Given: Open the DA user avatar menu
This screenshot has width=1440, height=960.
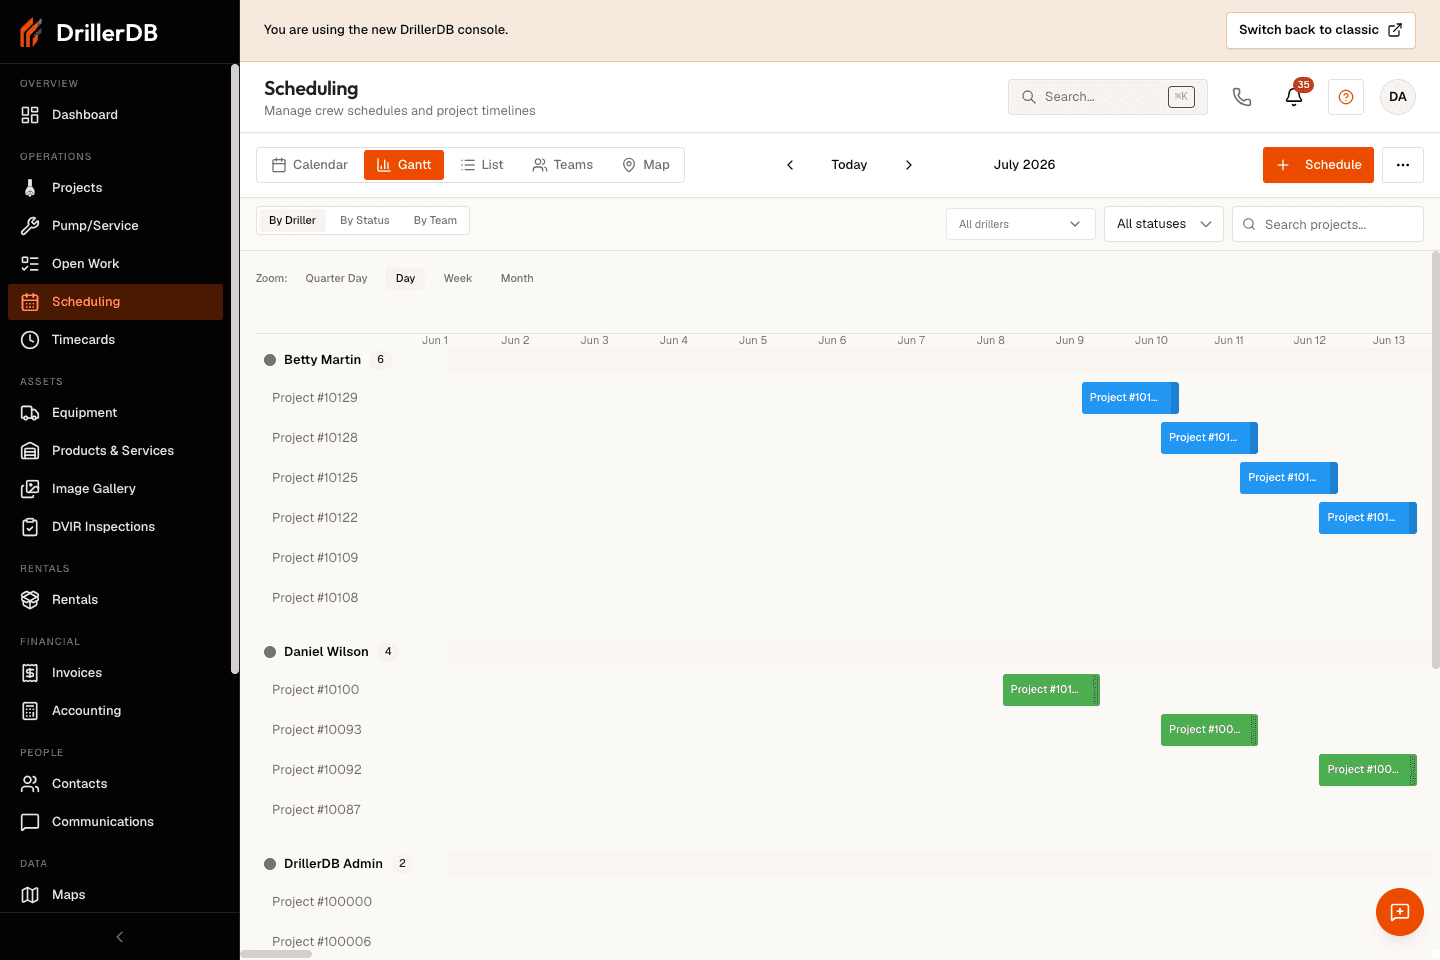Looking at the screenshot, I should pos(1398,97).
